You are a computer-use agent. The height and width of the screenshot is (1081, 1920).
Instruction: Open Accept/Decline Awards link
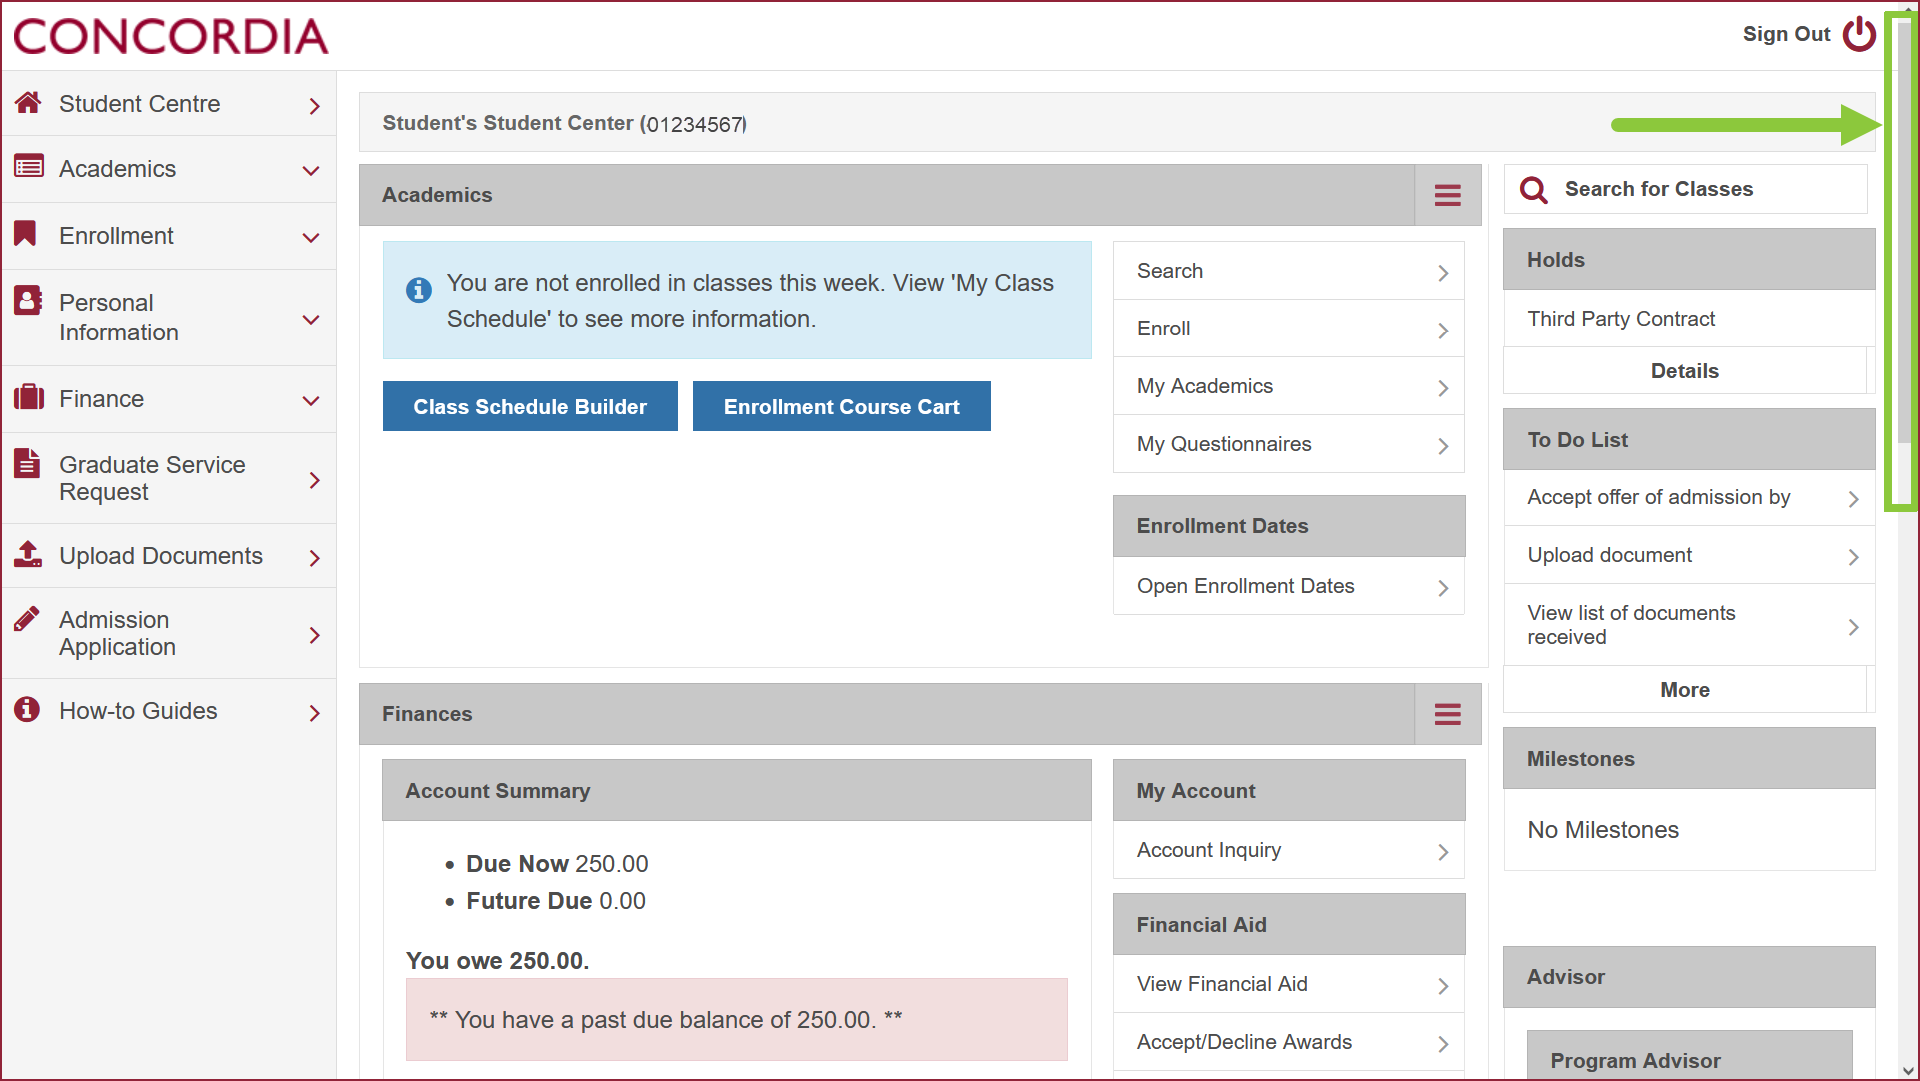[x=1289, y=1042]
